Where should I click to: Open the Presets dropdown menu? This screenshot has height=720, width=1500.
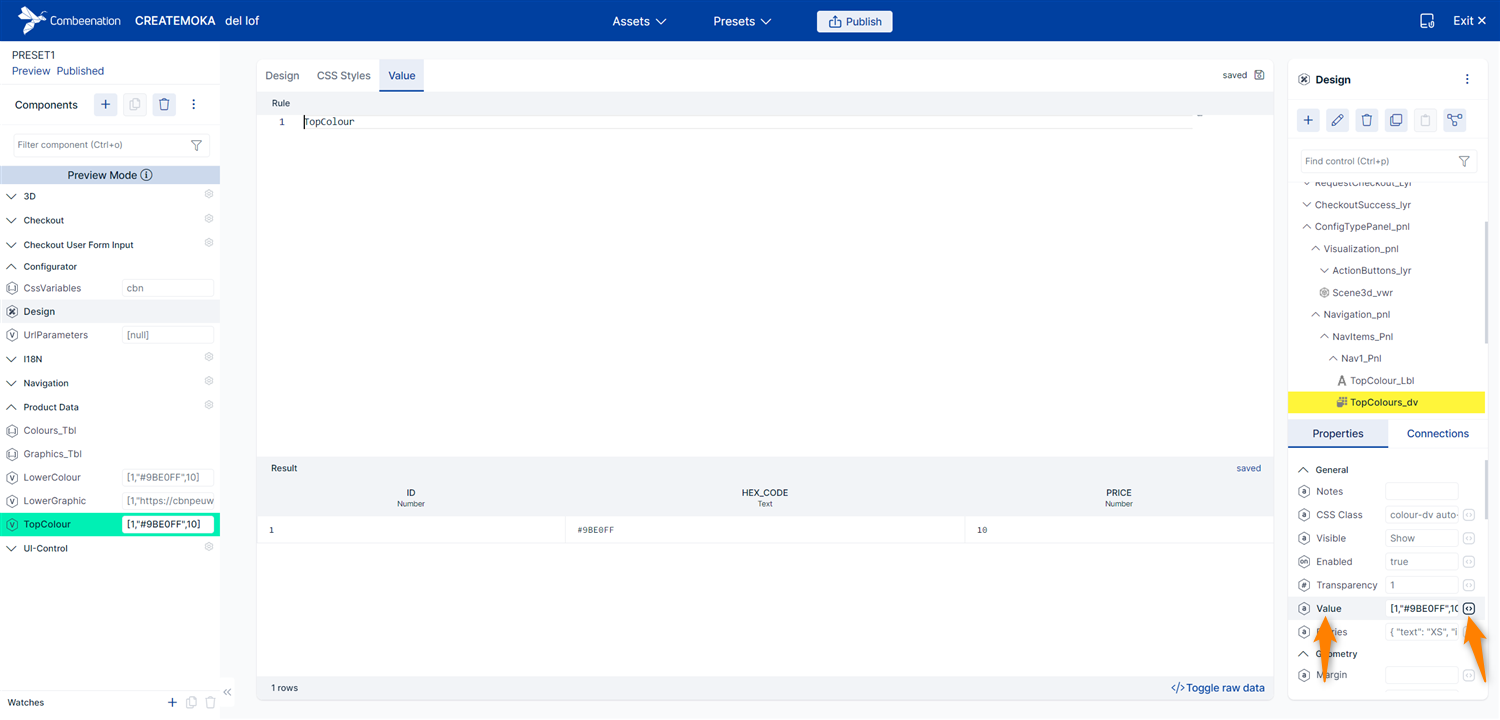pyautogui.click(x=741, y=21)
